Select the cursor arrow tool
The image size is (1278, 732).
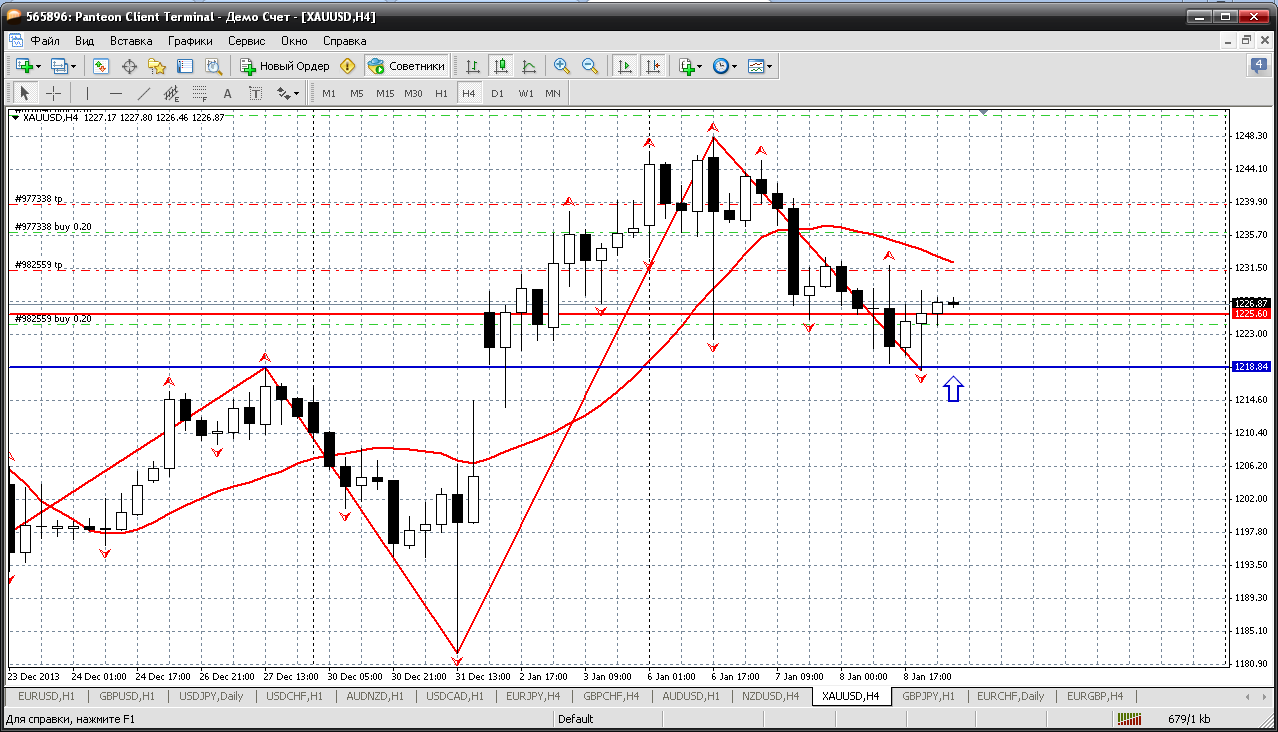[x=25, y=93]
